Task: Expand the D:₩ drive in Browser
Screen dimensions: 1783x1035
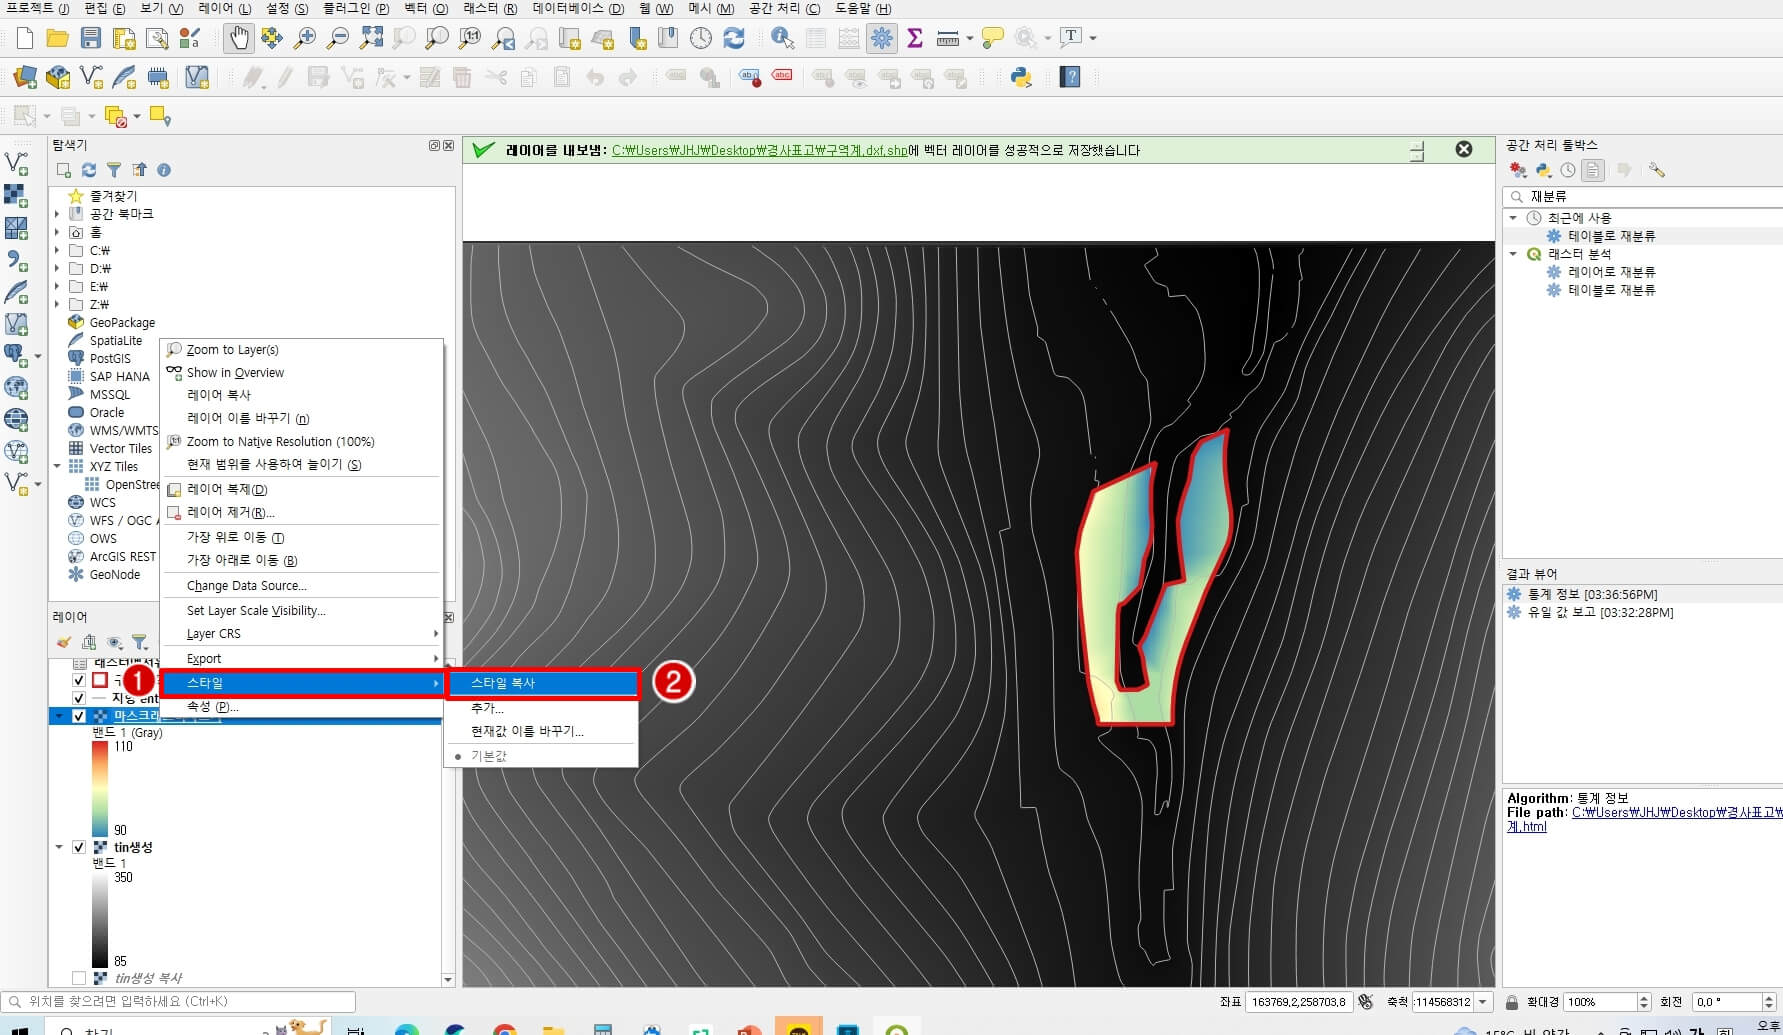Action: pyautogui.click(x=58, y=269)
